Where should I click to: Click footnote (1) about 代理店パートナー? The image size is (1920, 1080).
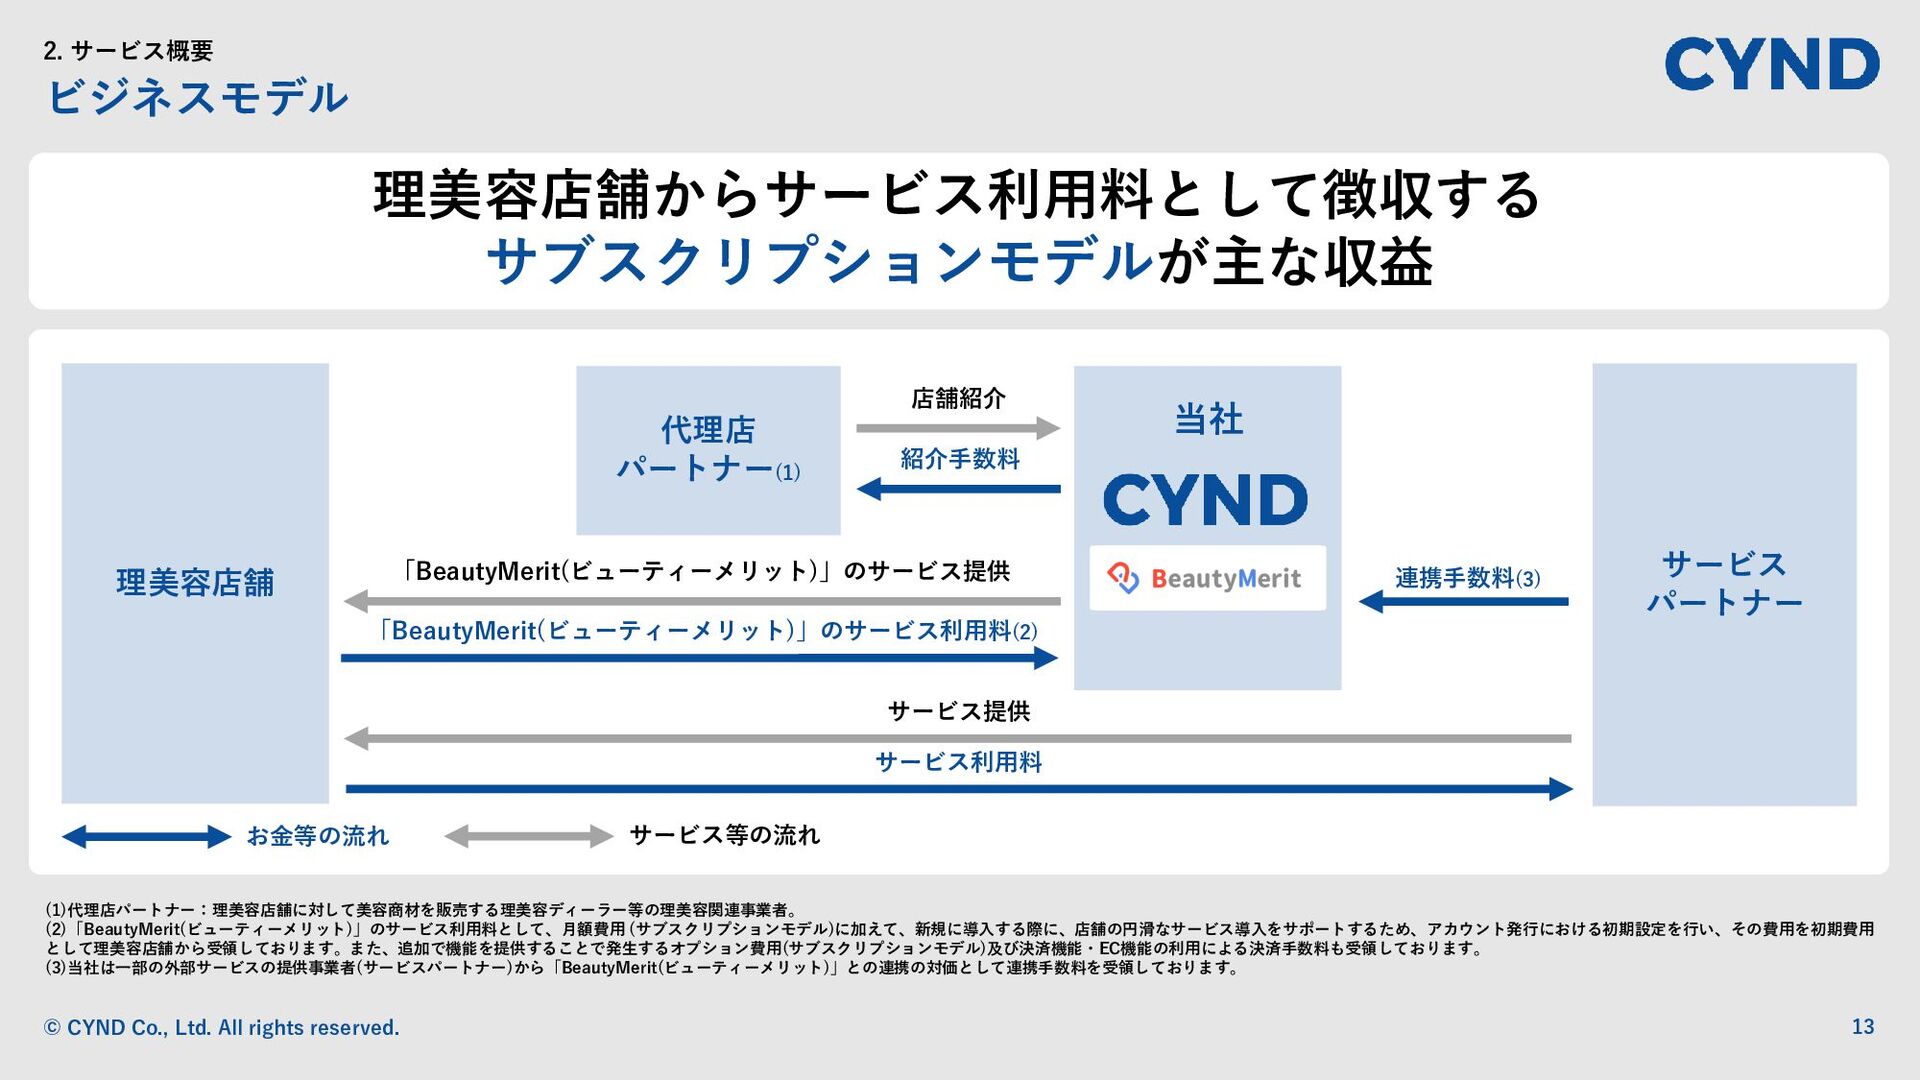pyautogui.click(x=422, y=910)
